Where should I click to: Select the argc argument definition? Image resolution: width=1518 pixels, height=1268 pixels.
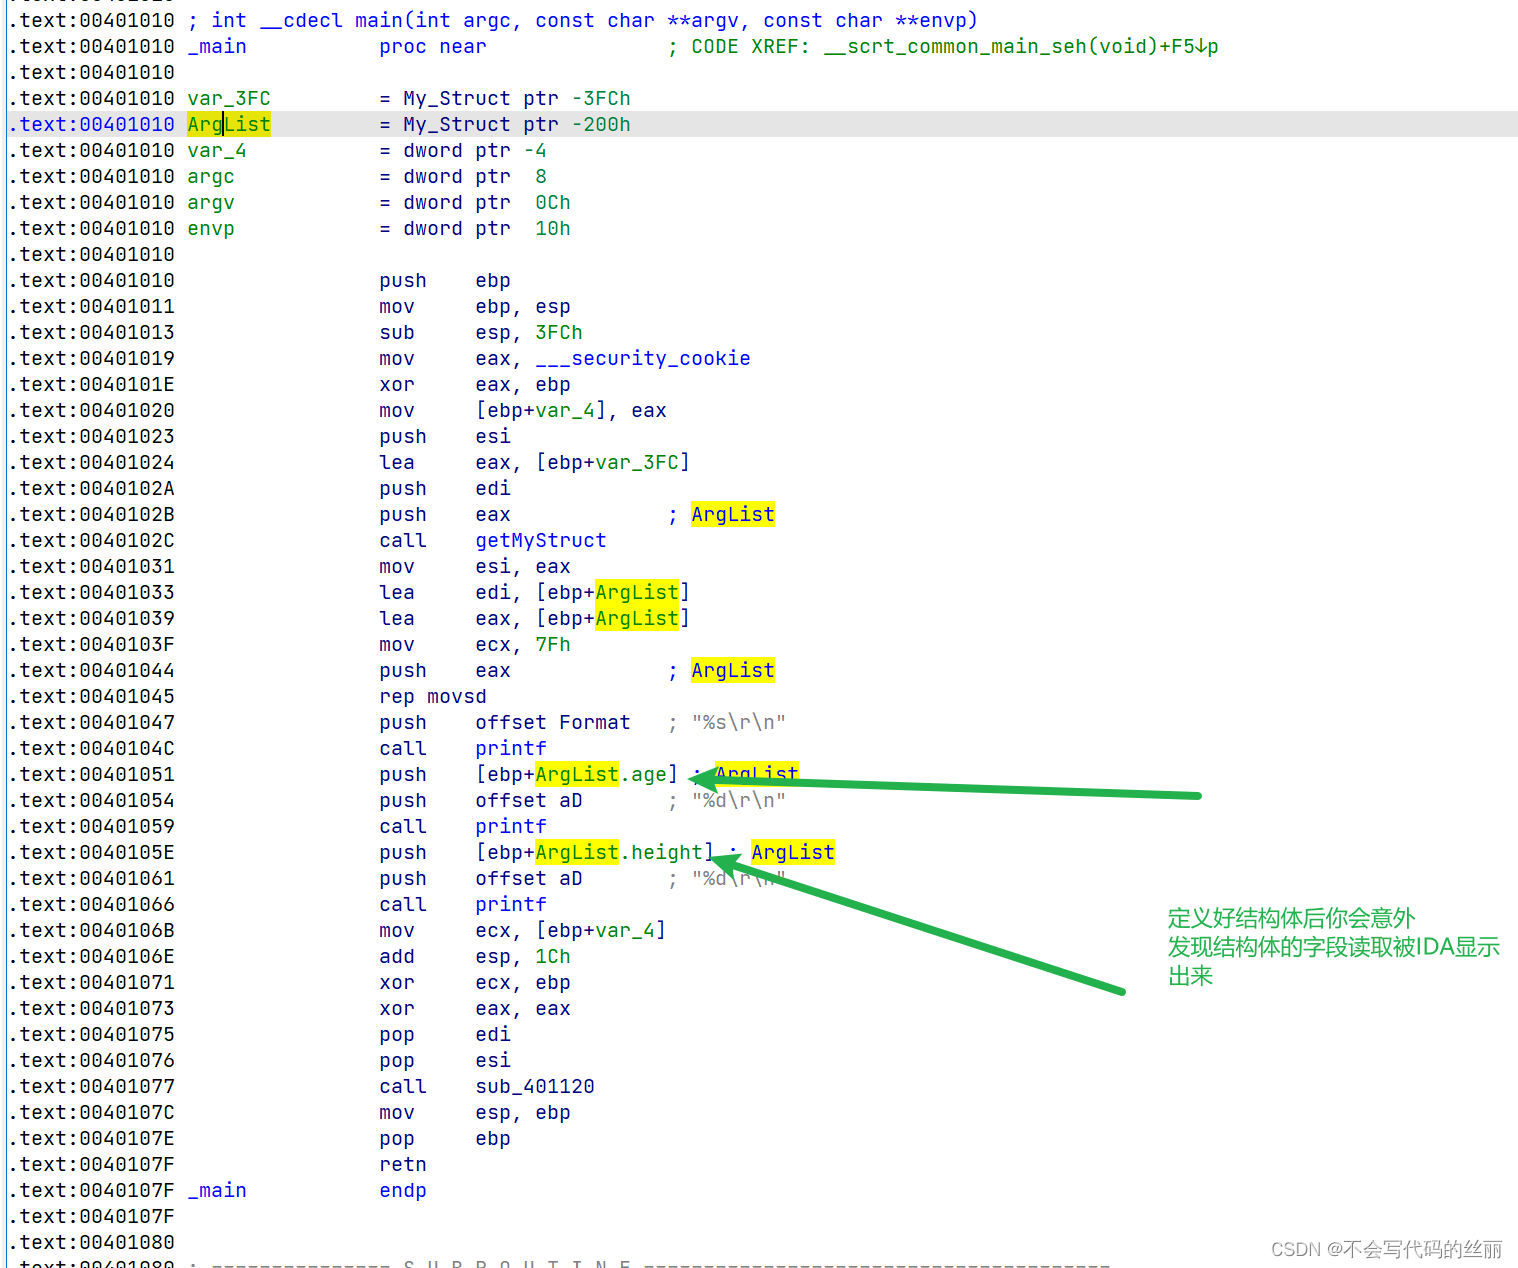[211, 176]
